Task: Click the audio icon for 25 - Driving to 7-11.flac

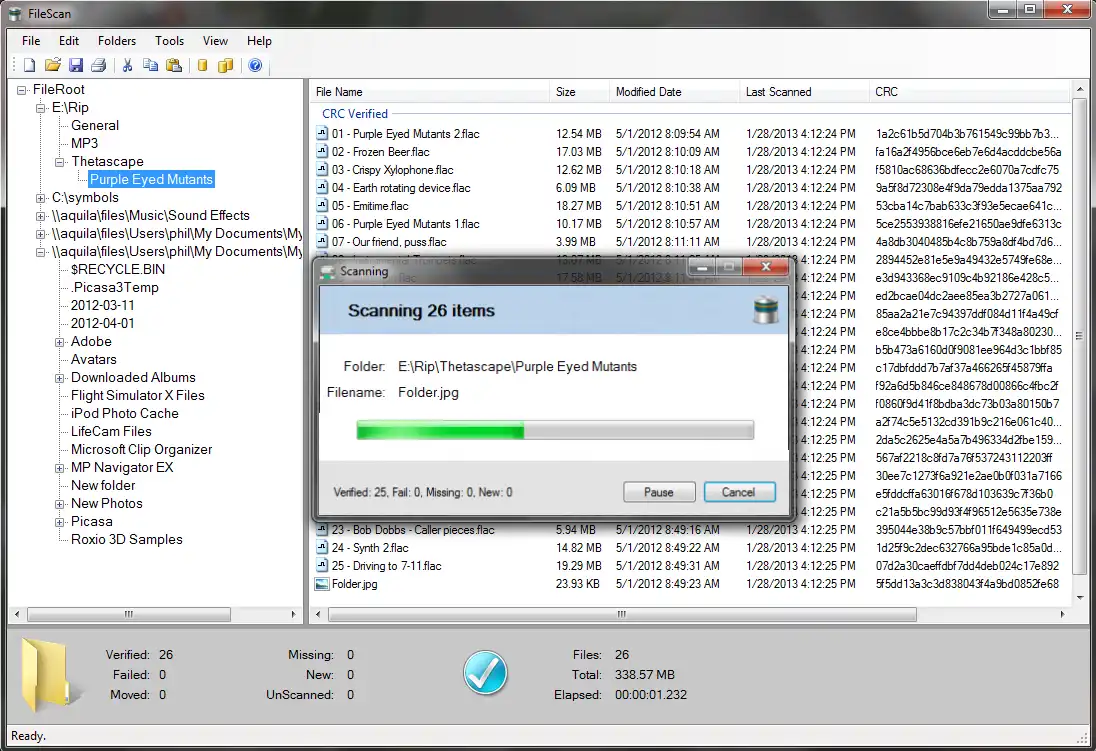Action: click(322, 566)
